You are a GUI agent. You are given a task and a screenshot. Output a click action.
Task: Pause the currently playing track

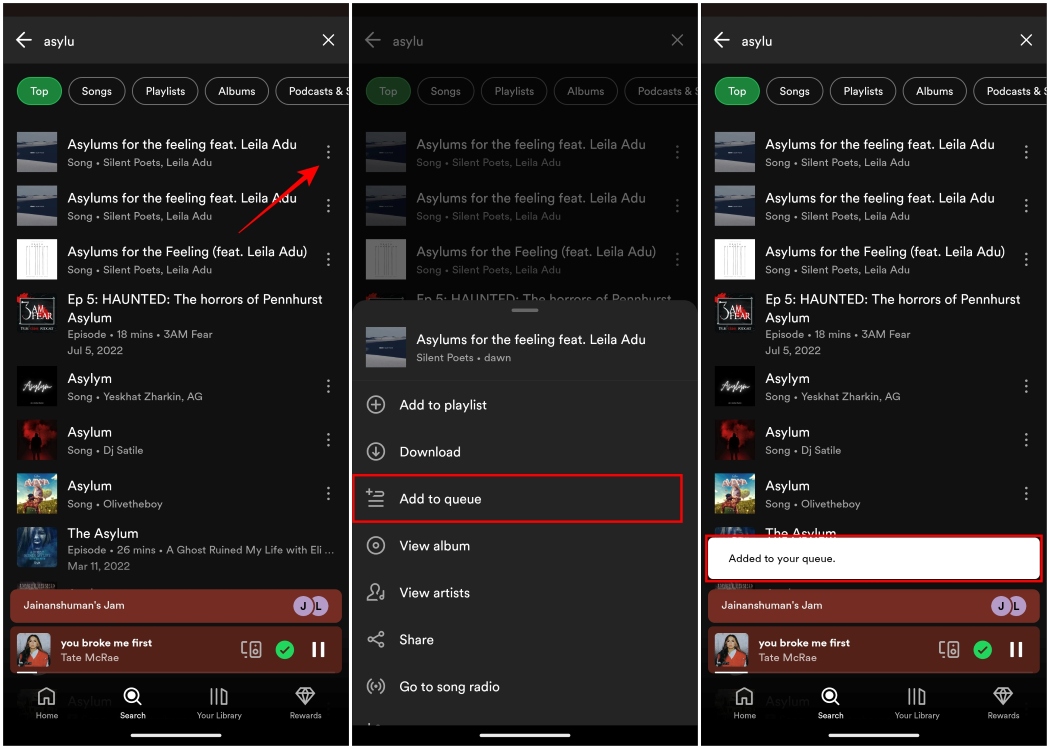pos(318,649)
